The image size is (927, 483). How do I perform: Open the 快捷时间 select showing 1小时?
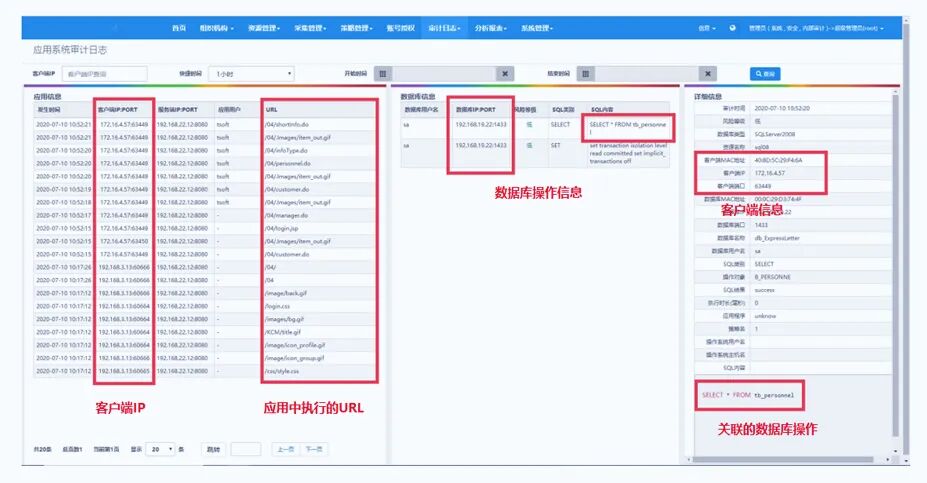(252, 74)
